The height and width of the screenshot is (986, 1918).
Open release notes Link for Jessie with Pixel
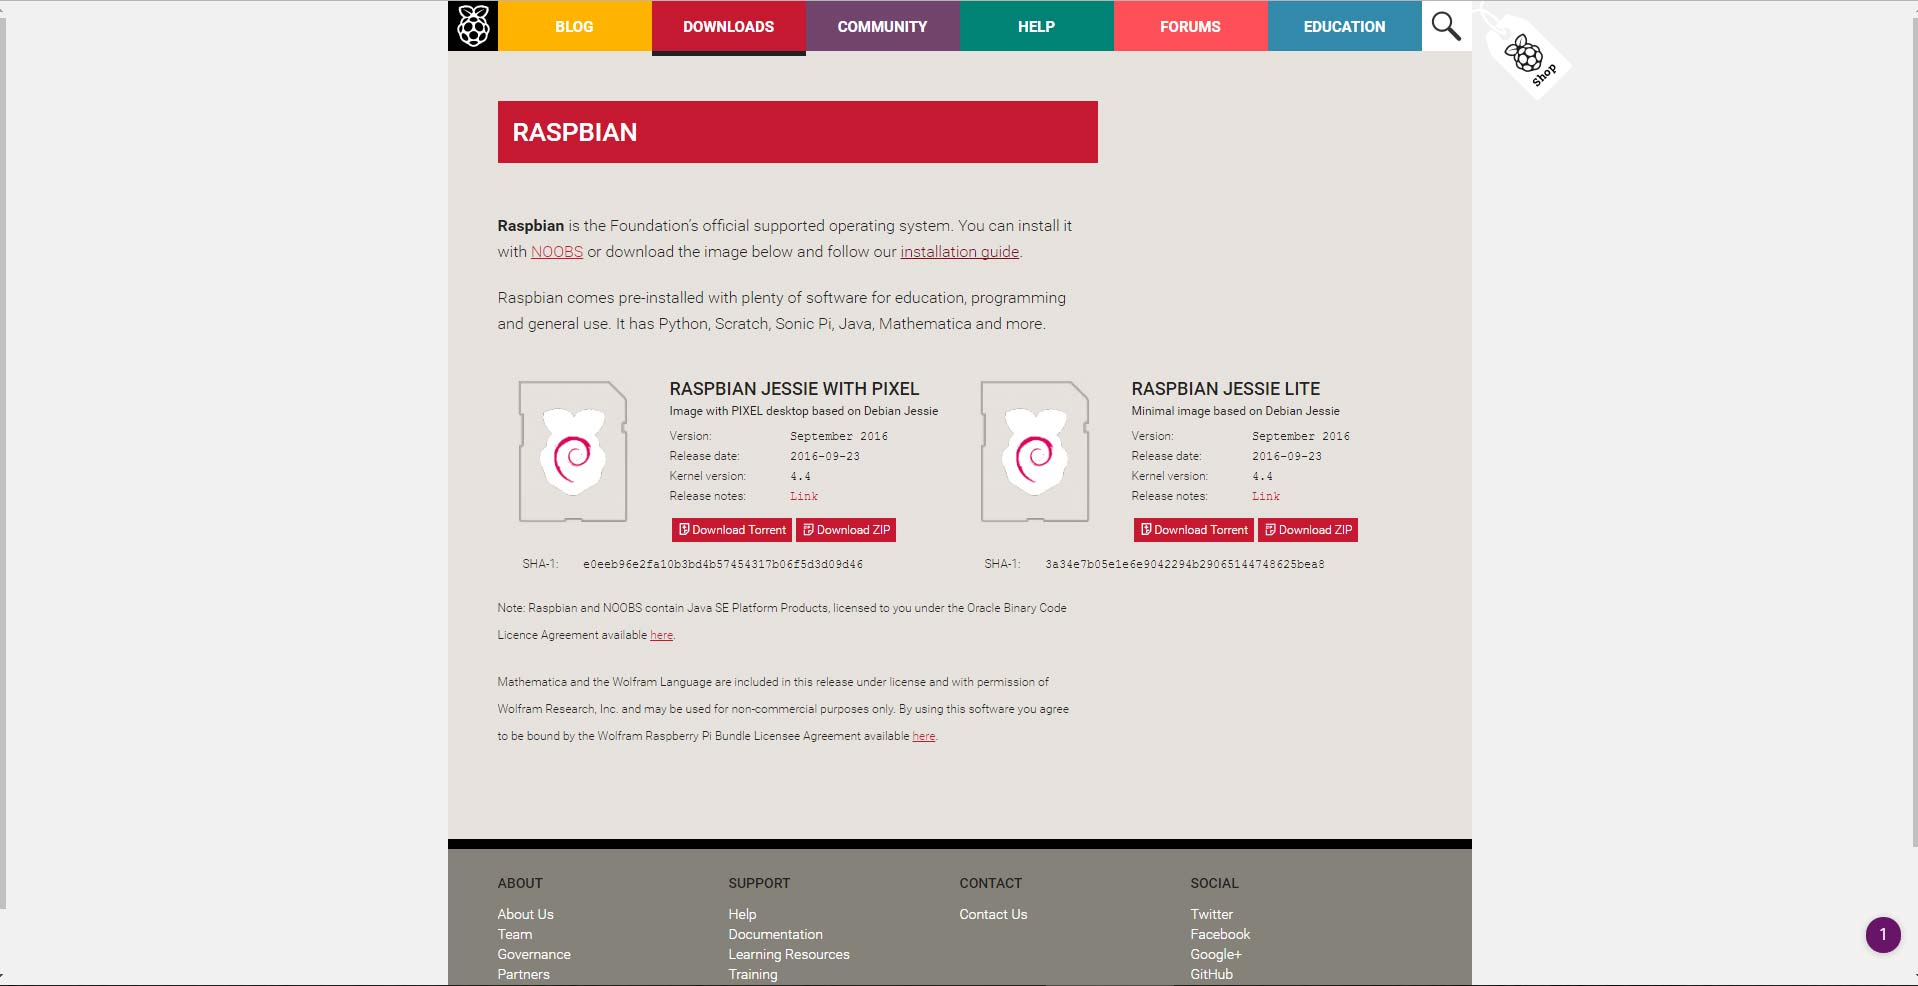click(804, 496)
